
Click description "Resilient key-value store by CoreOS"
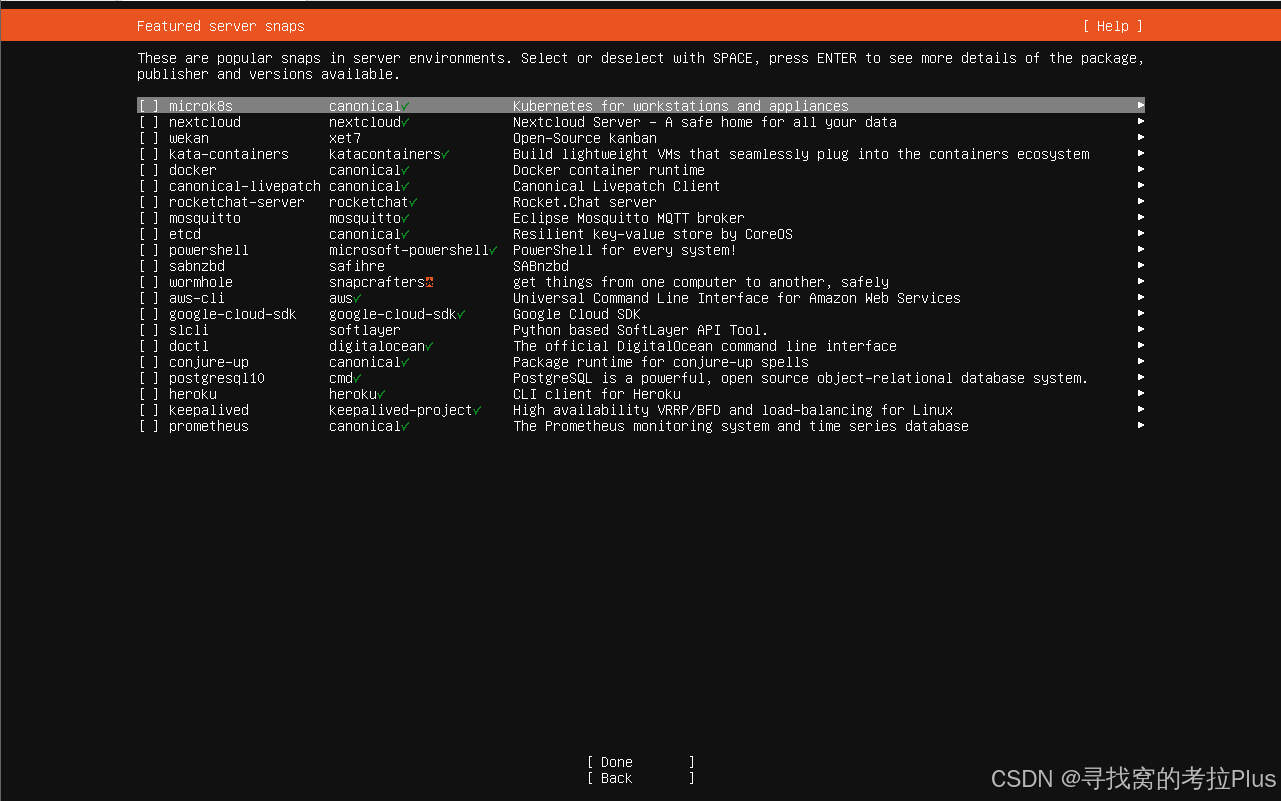(653, 234)
